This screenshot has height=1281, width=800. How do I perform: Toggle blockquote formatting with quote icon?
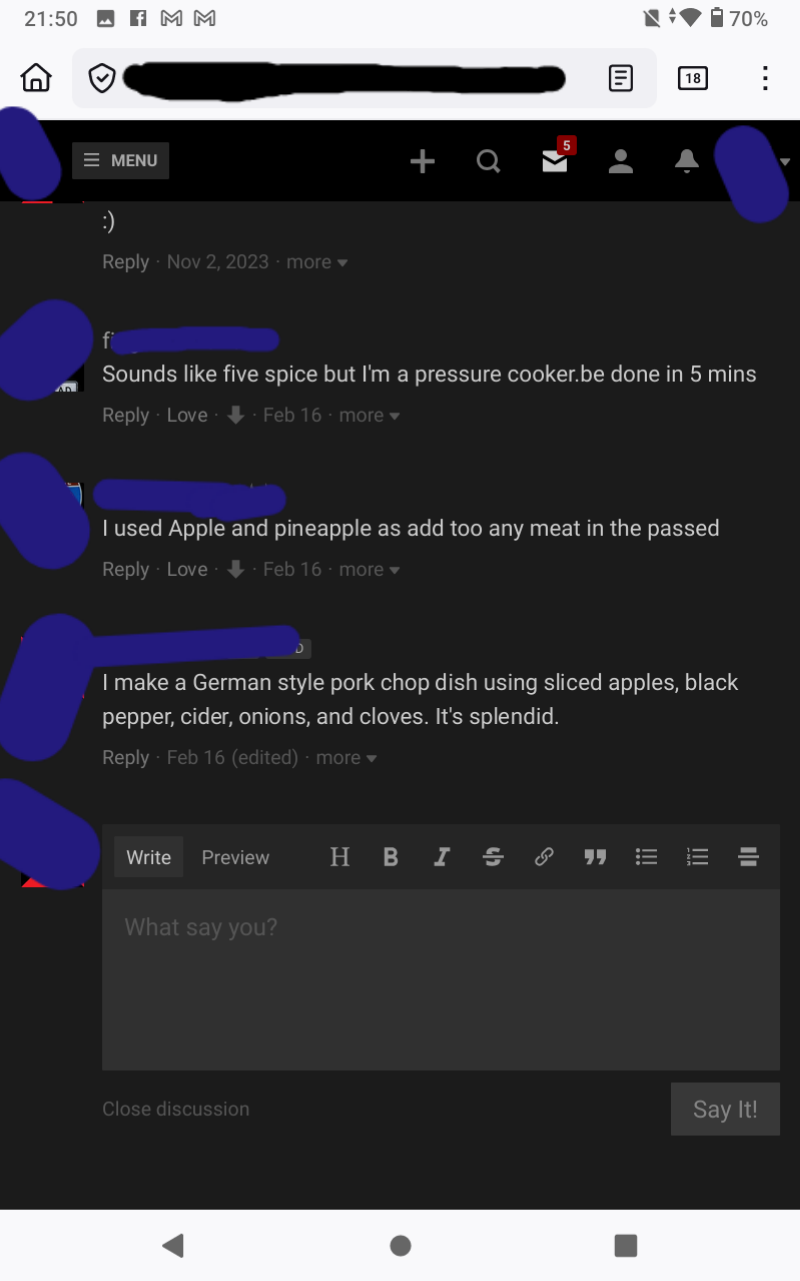click(595, 857)
